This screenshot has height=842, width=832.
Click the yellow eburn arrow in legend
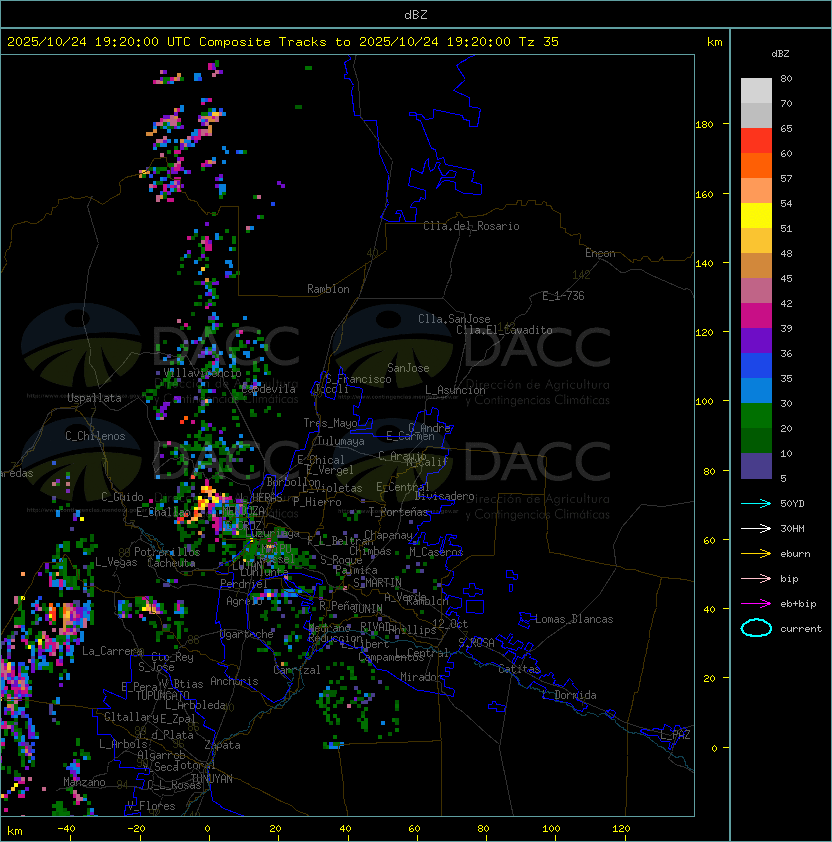[x=756, y=554]
